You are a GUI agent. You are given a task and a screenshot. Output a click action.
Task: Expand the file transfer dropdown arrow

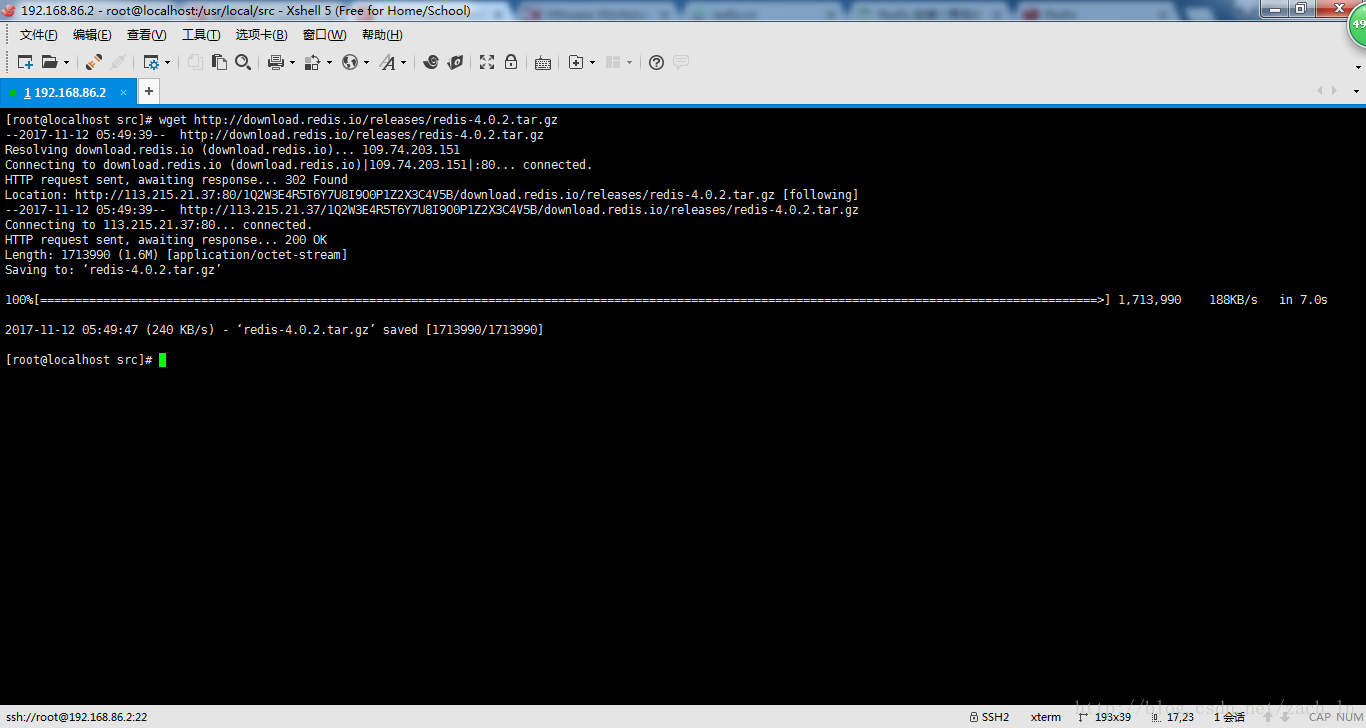coord(329,62)
